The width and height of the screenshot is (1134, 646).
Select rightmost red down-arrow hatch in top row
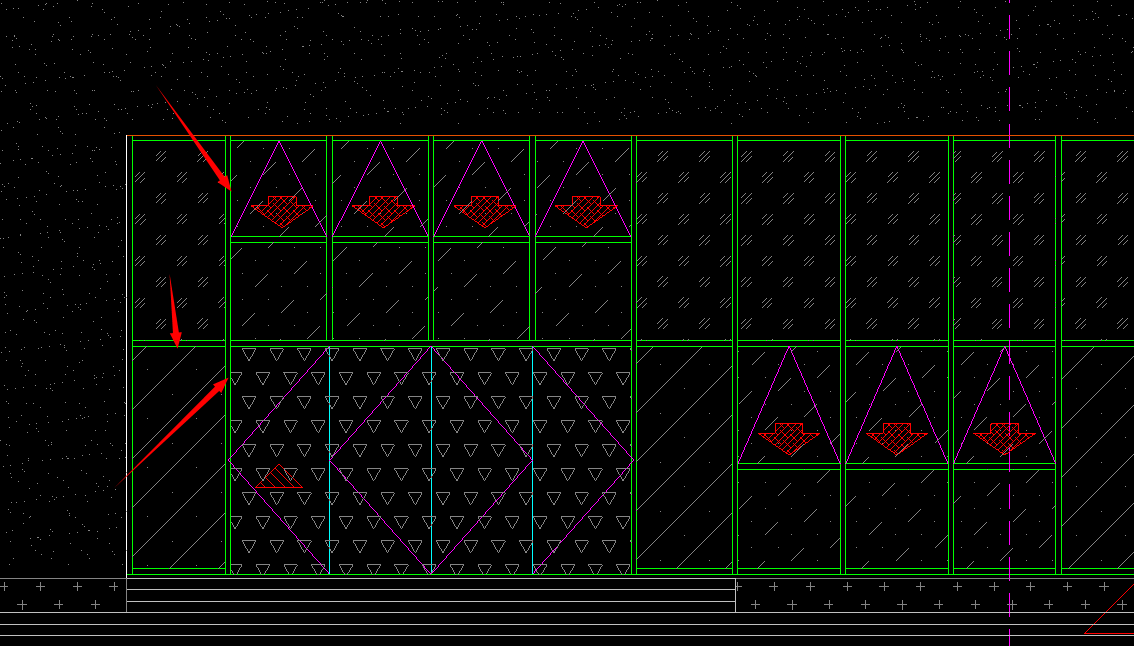[587, 211]
